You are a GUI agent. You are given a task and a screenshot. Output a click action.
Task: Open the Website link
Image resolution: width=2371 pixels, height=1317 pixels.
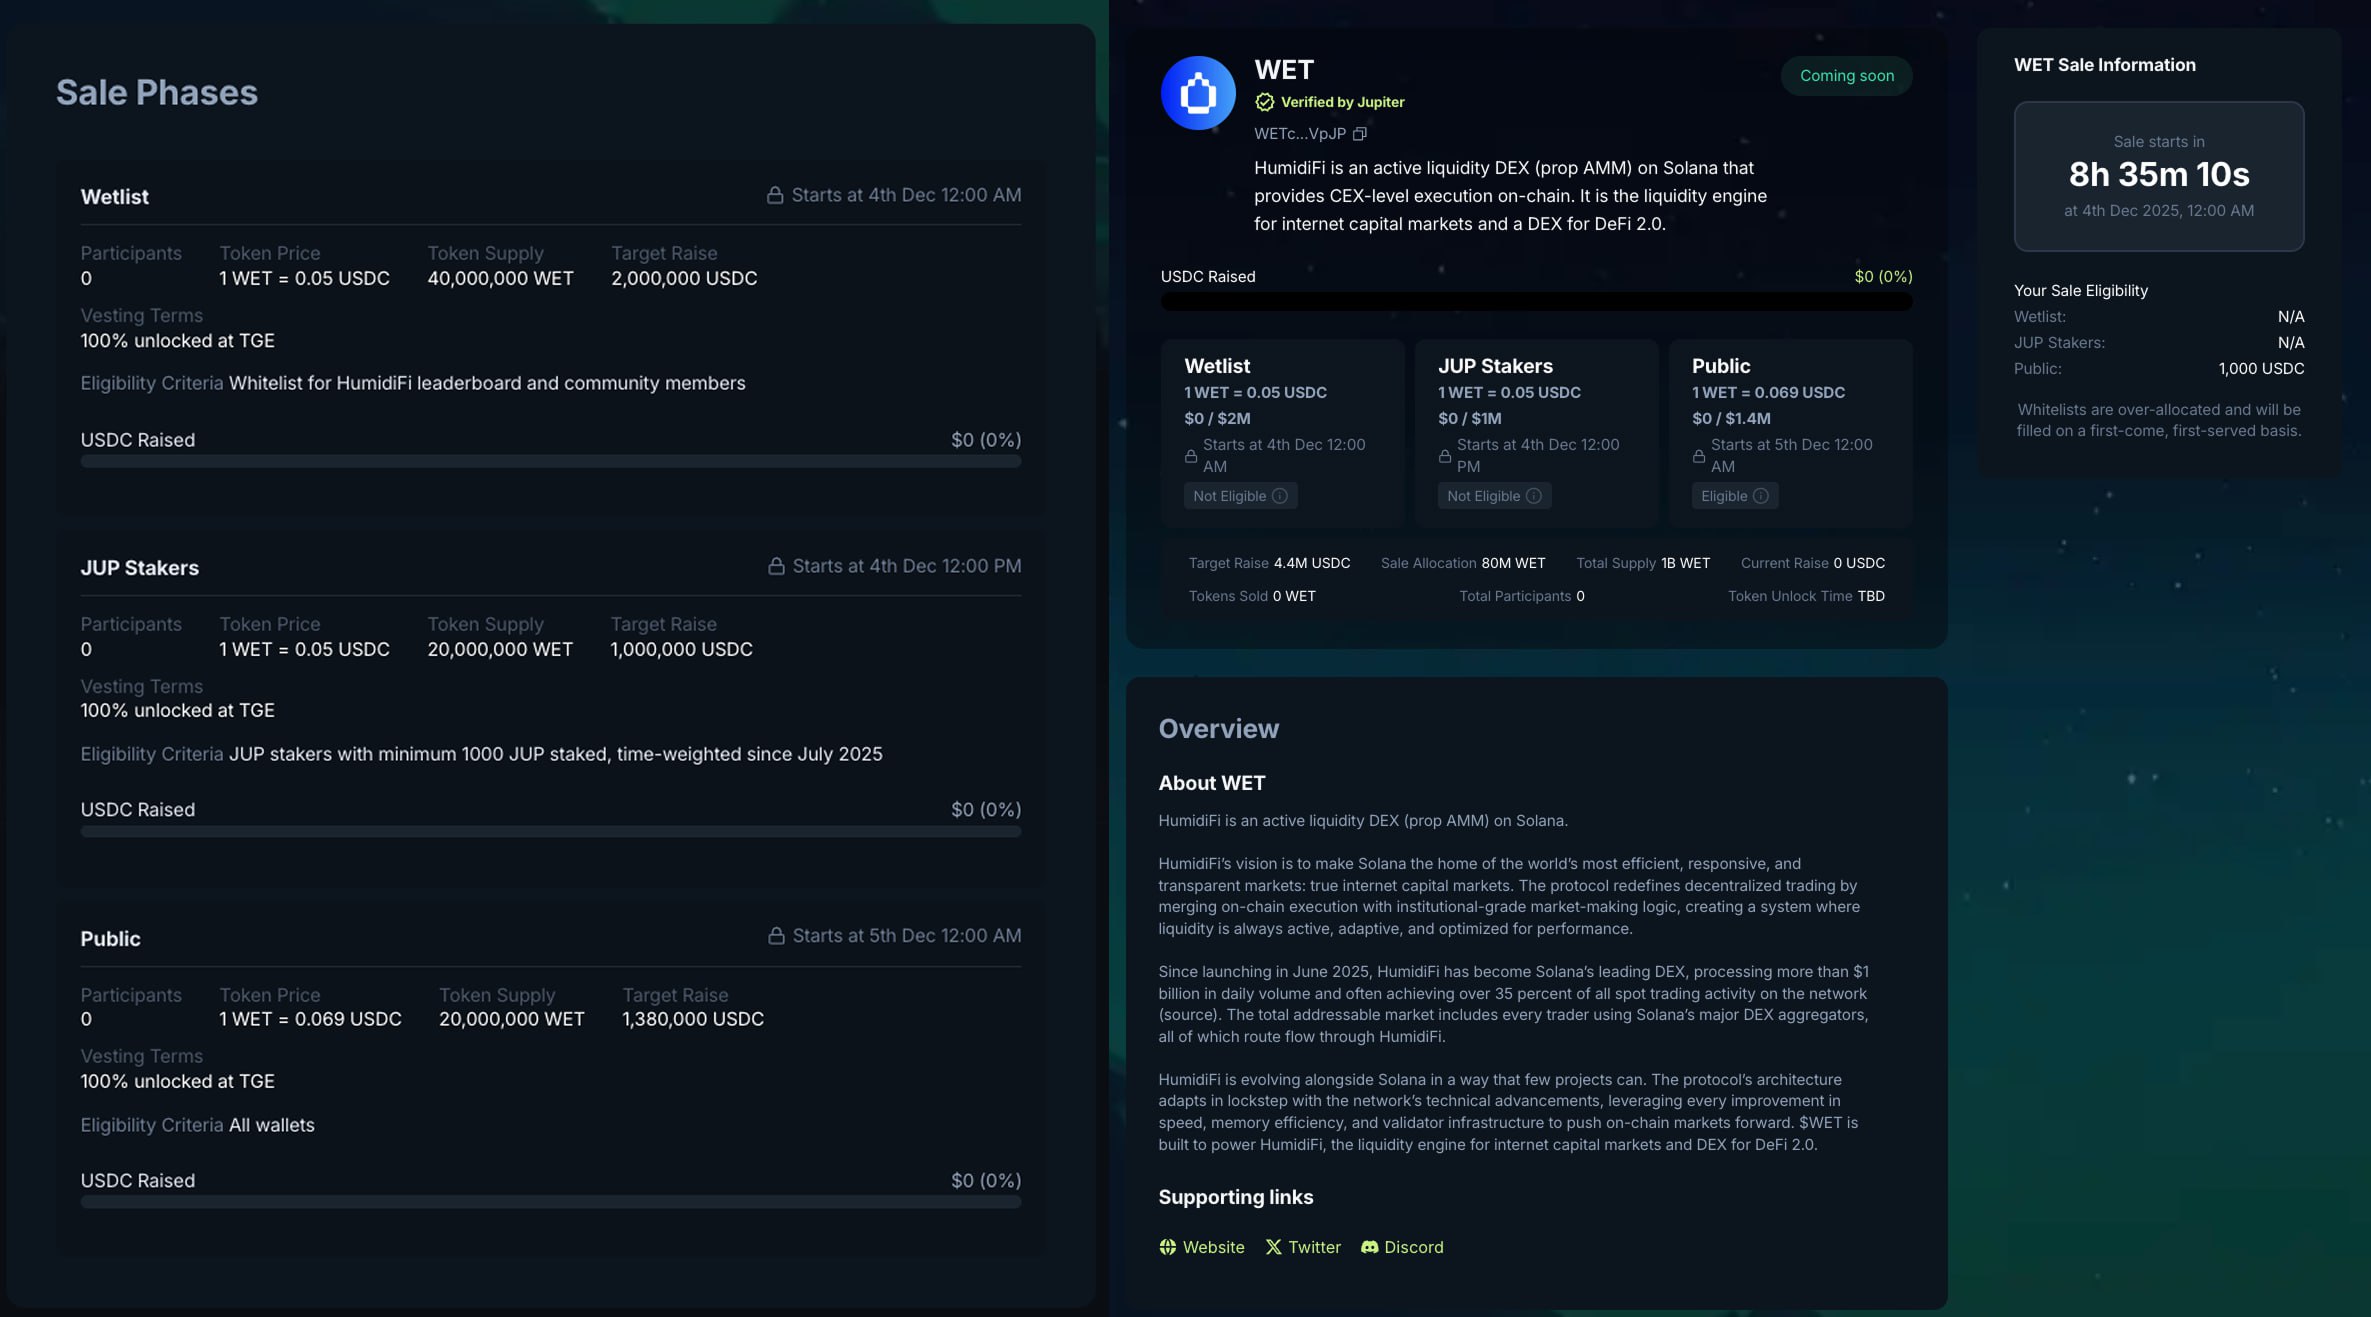tap(1213, 1247)
